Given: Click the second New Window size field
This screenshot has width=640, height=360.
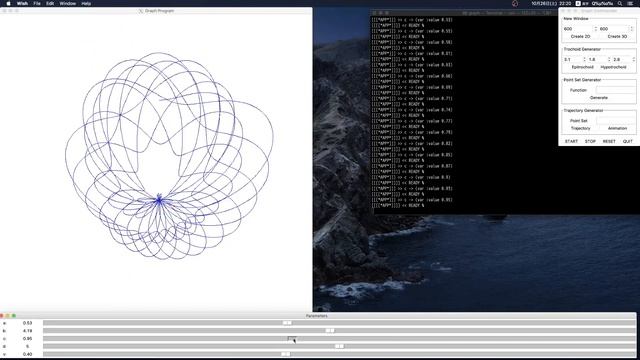Looking at the screenshot, I should click(614, 29).
